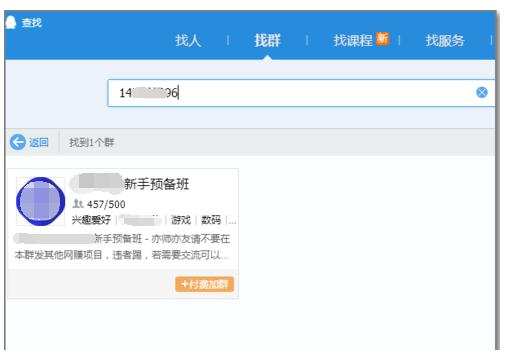This screenshot has height=361, width=512.
Task: Click the group description starting 本群发其他网赚项目
Action: pyautogui.click(x=121, y=255)
